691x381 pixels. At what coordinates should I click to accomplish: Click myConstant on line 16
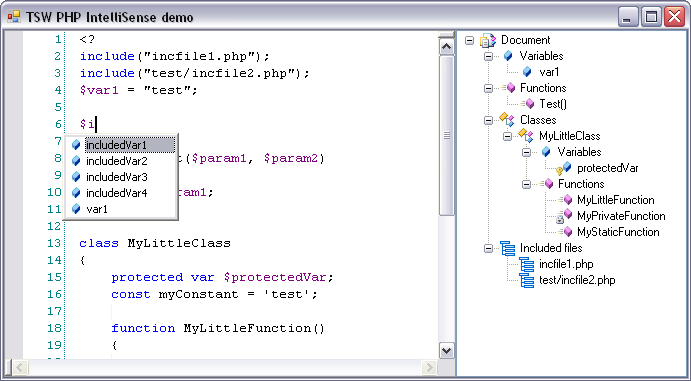tap(198, 294)
